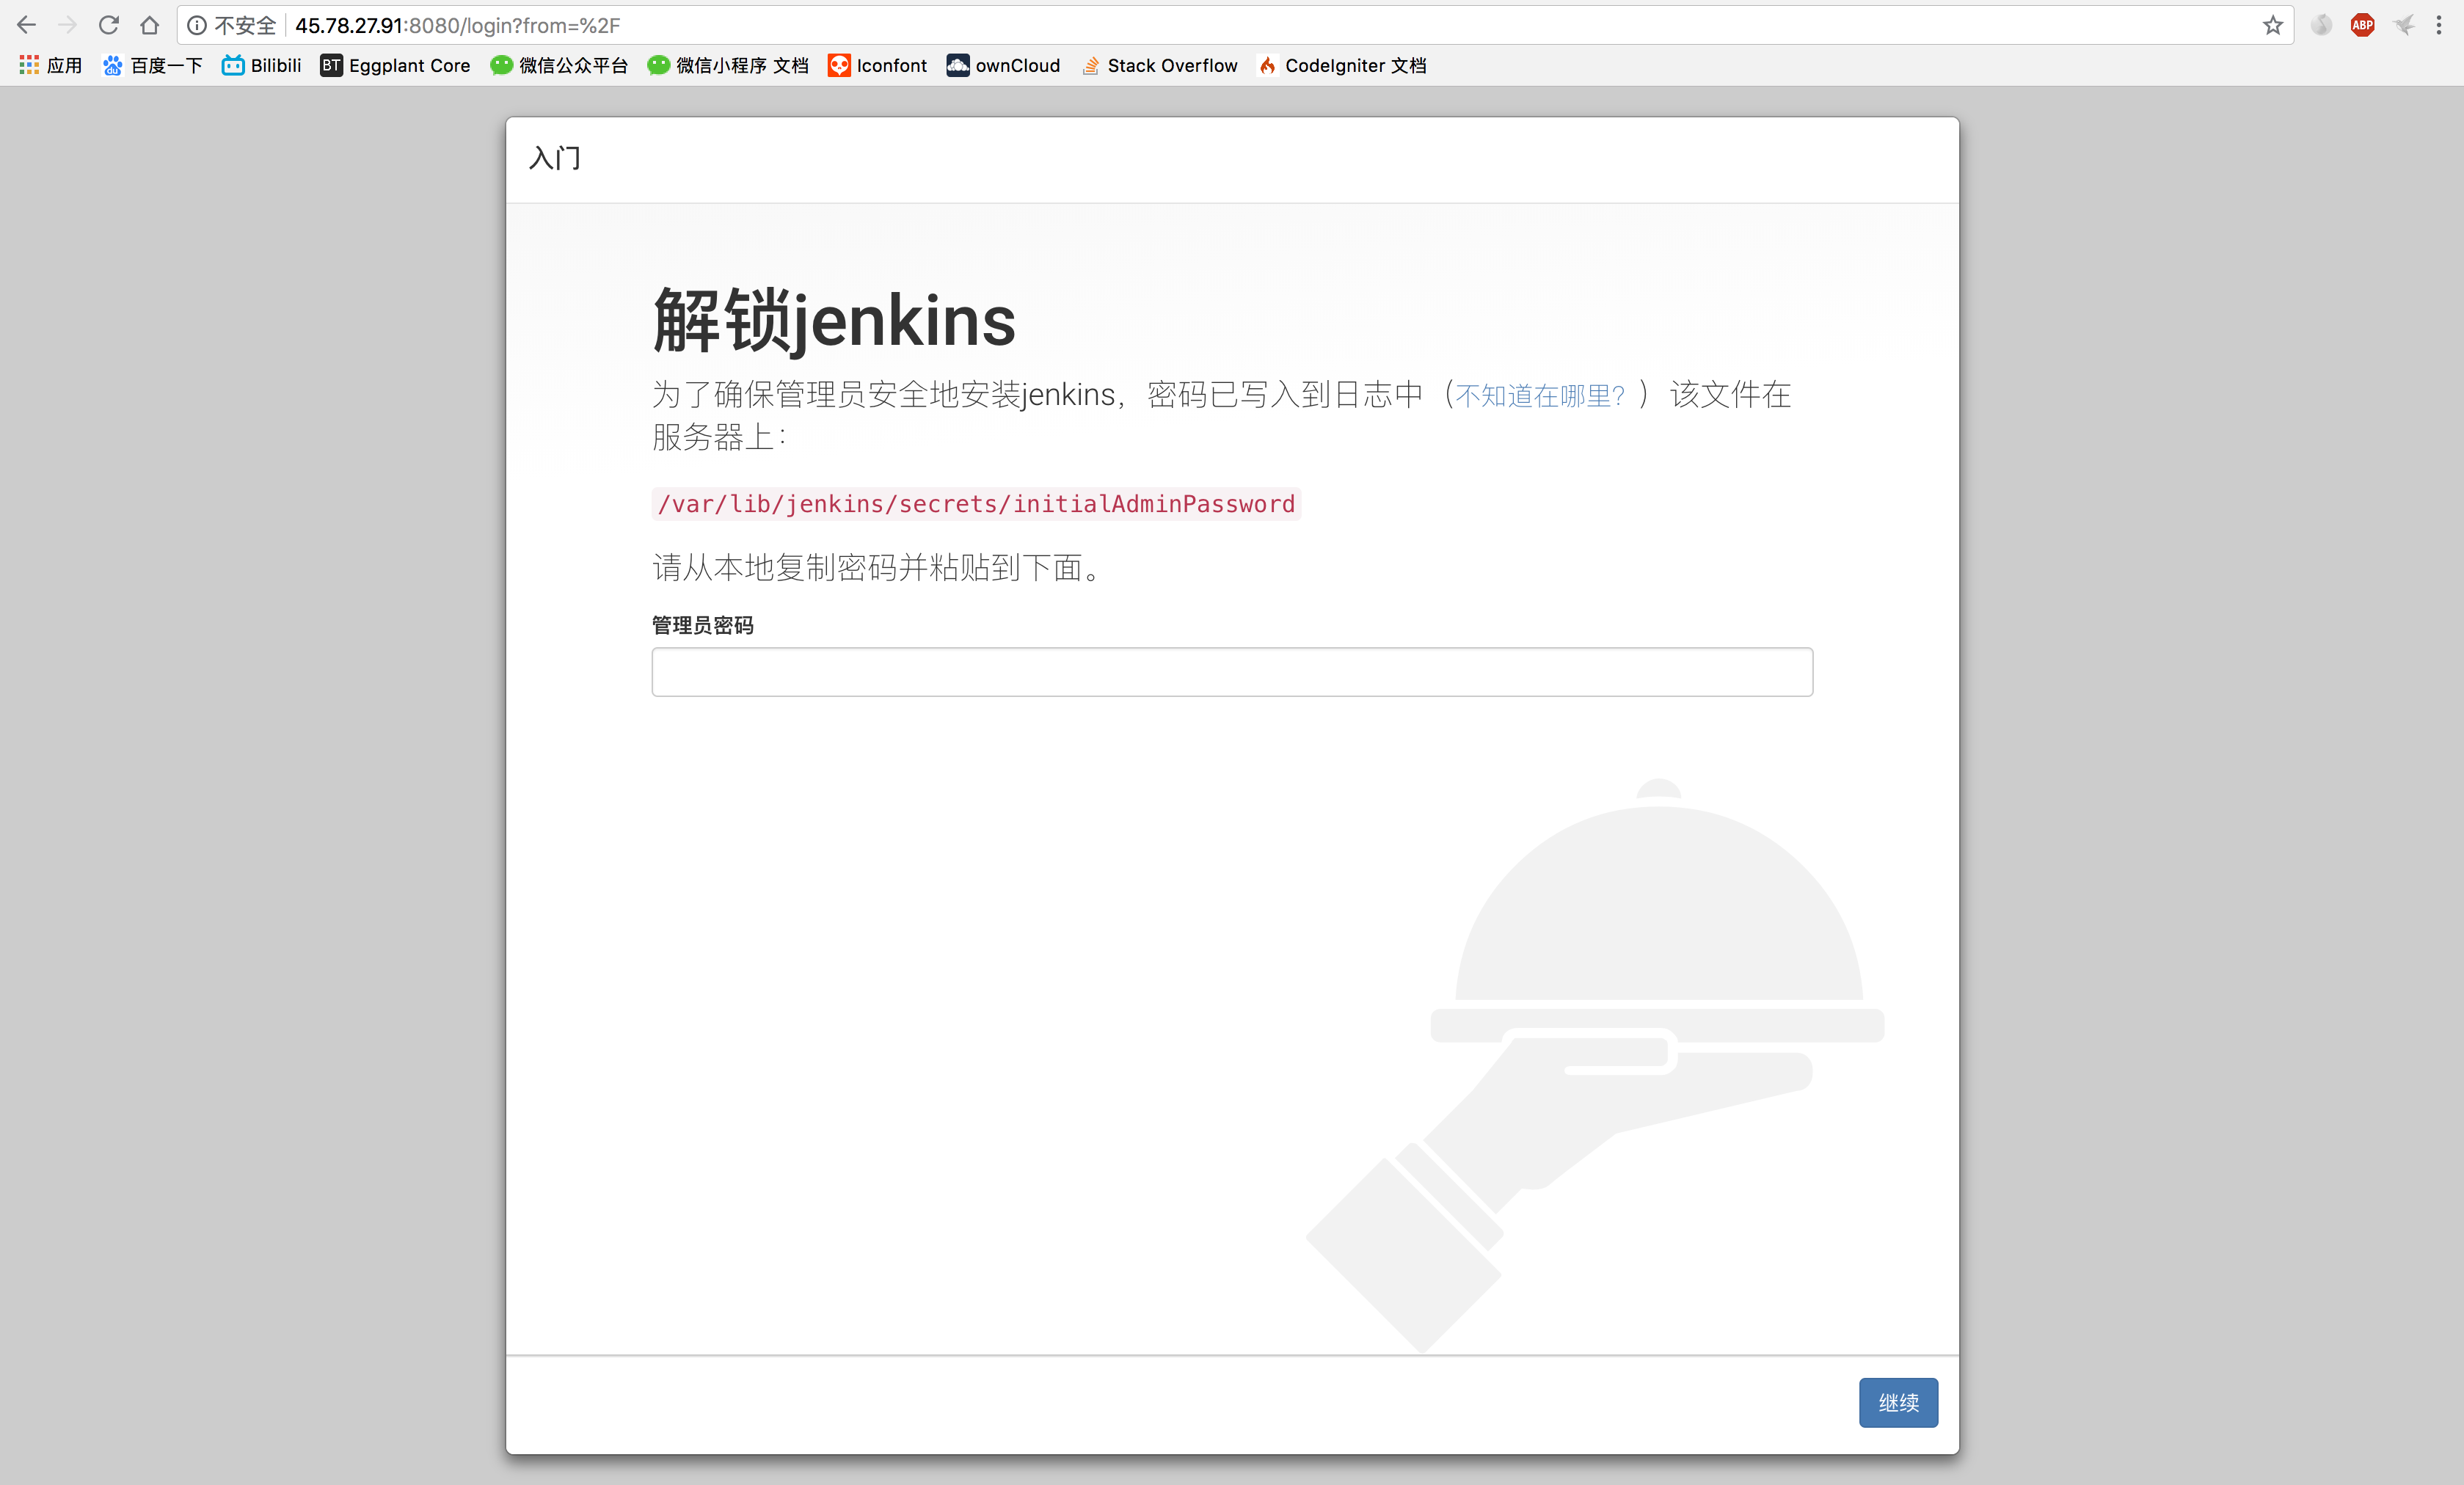Open the ownCloud bookmark

tap(1003, 65)
